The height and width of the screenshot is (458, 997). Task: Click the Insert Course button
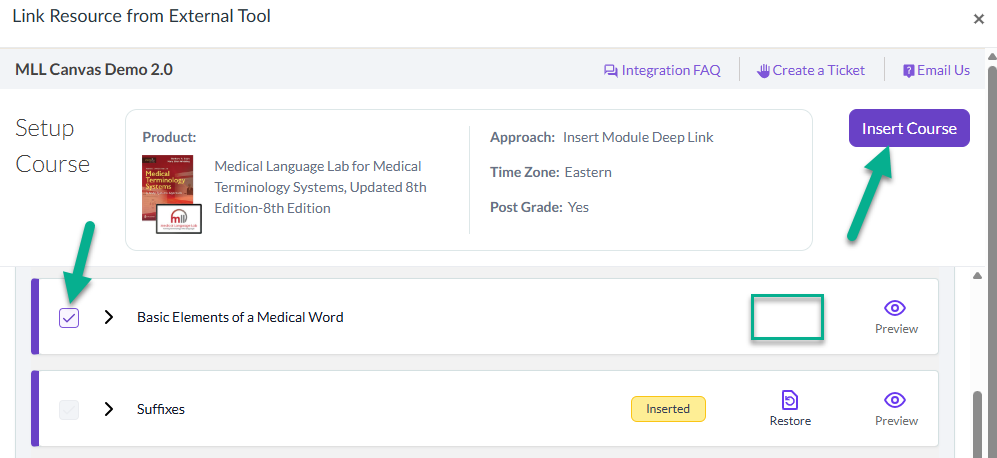click(x=909, y=128)
